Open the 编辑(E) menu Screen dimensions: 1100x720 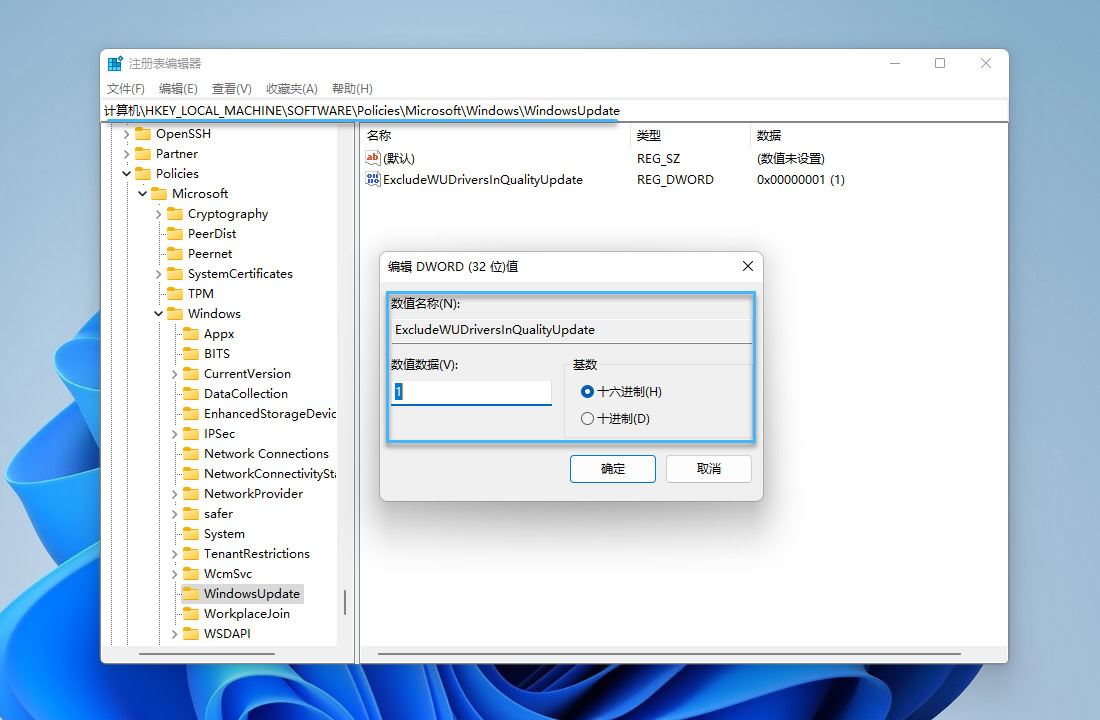pyautogui.click(x=178, y=88)
